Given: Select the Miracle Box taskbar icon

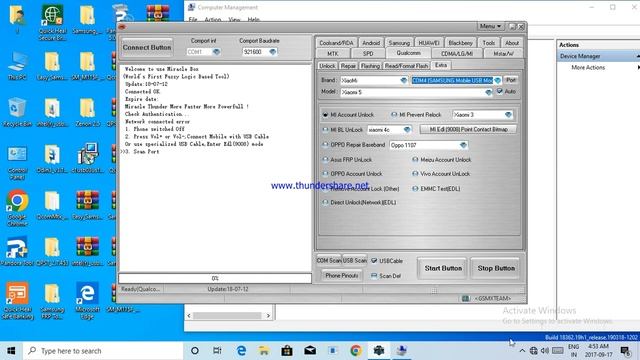Looking at the screenshot, I should [x=379, y=351].
